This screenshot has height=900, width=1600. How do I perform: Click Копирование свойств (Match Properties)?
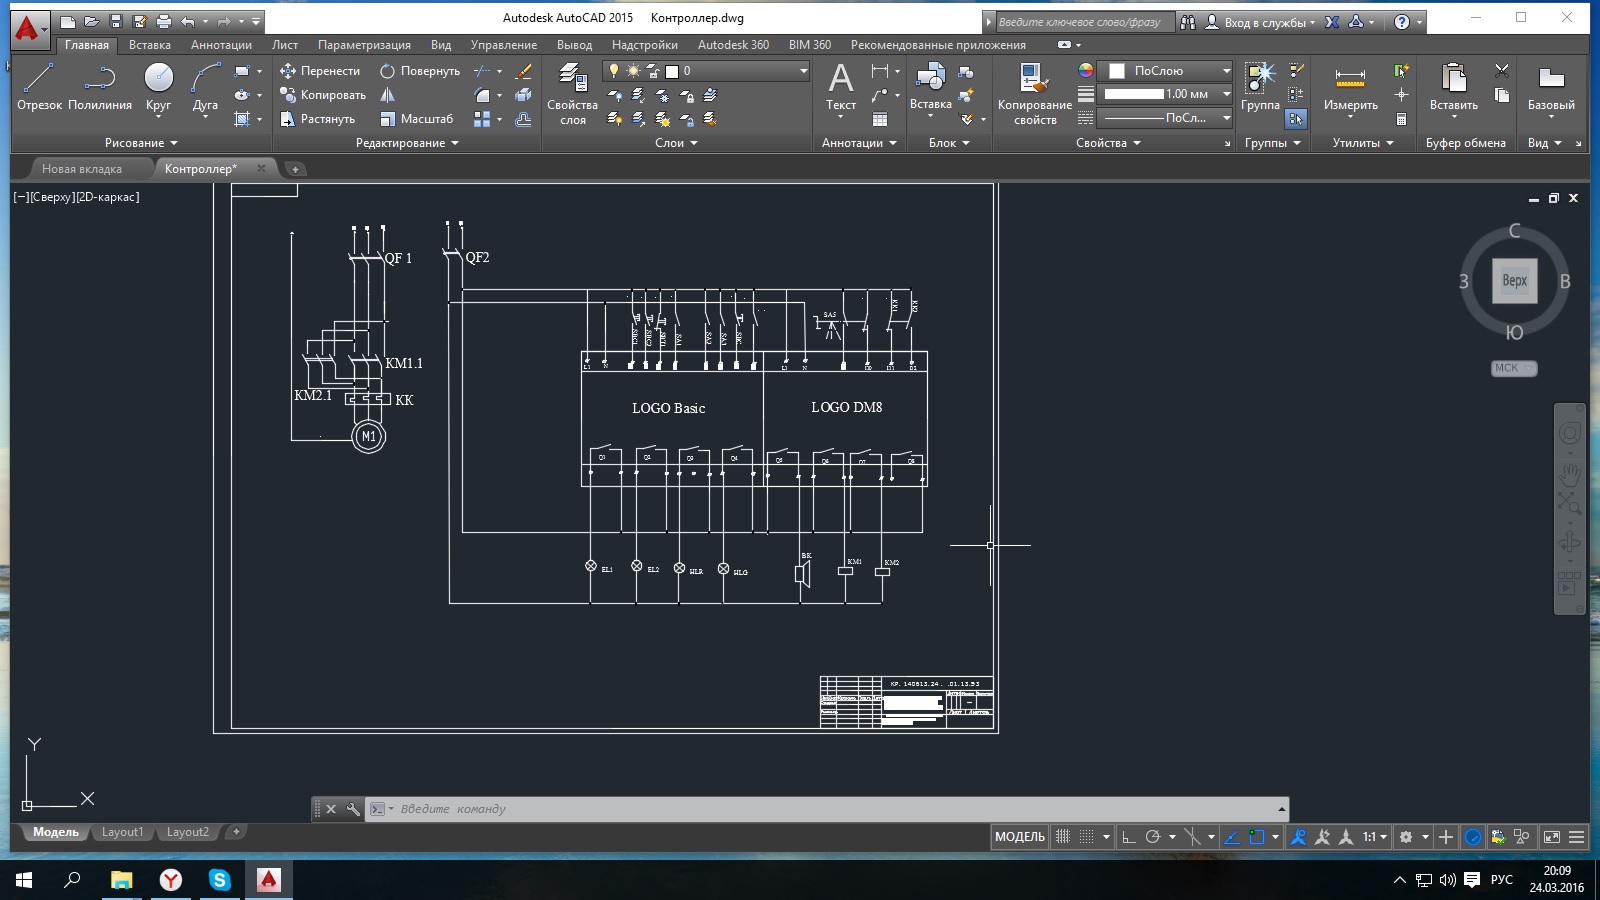click(x=1035, y=93)
